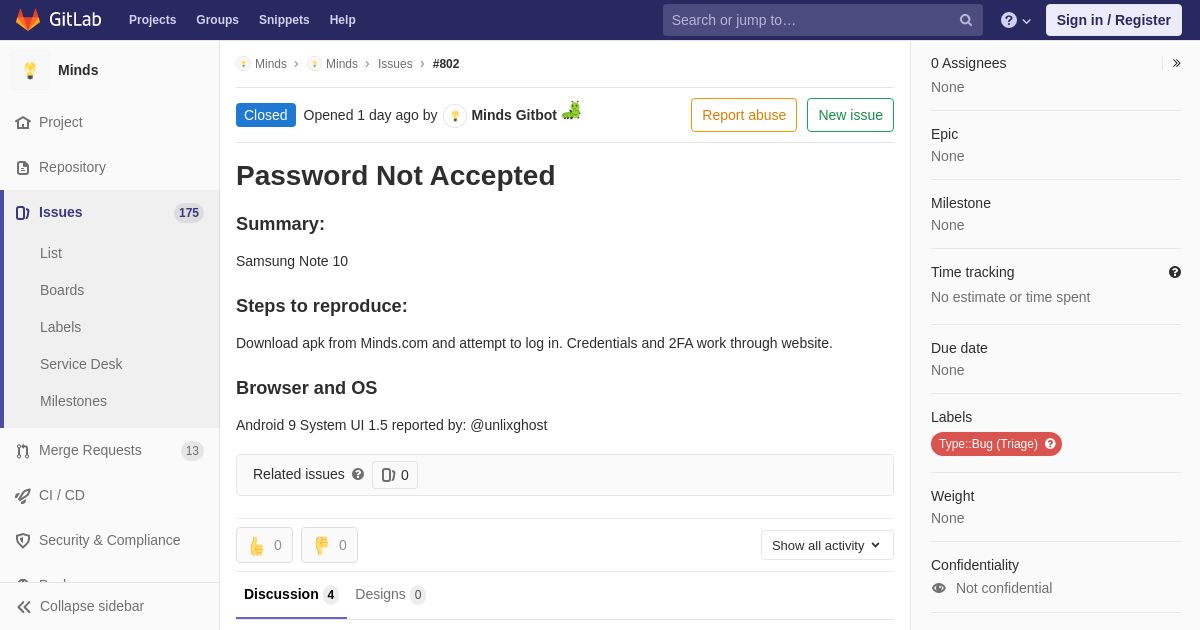Select the Discussion tab

point(291,594)
